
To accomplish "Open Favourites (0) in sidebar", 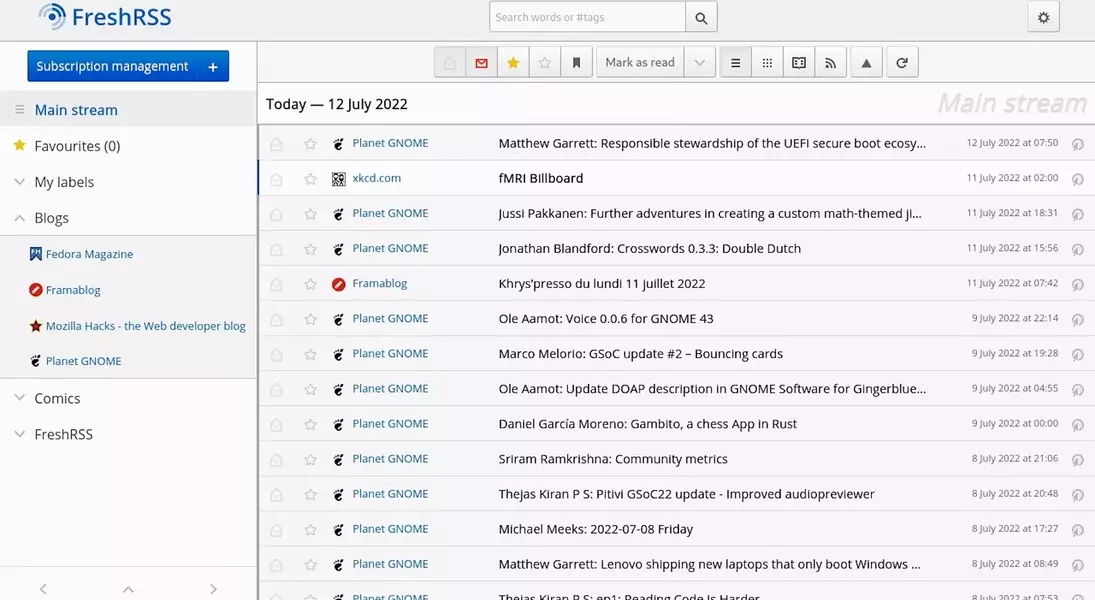I will pos(77,146).
